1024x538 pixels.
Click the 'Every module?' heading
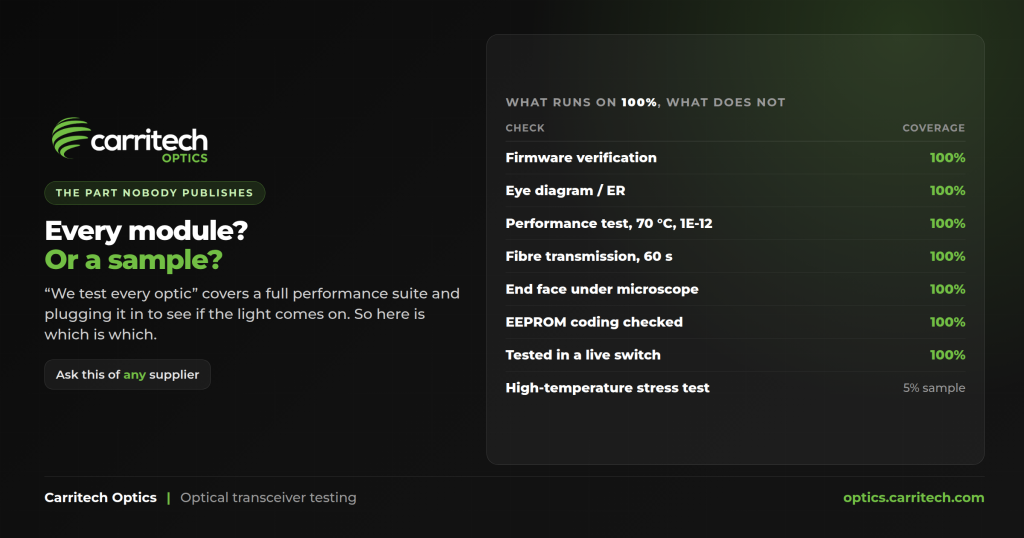[146, 230]
